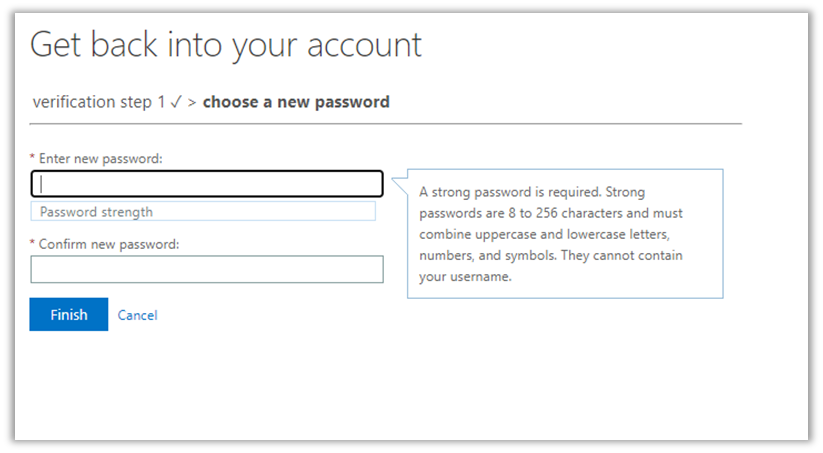
Task: Click the horizontal divider under the steps
Action: coord(386,123)
